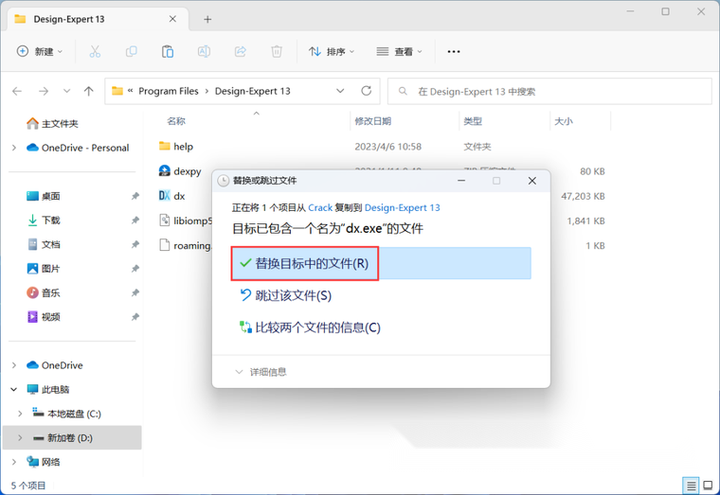720x495 pixels.
Task: Choose 比较两个文件的信息(C) option
Action: 310,327
